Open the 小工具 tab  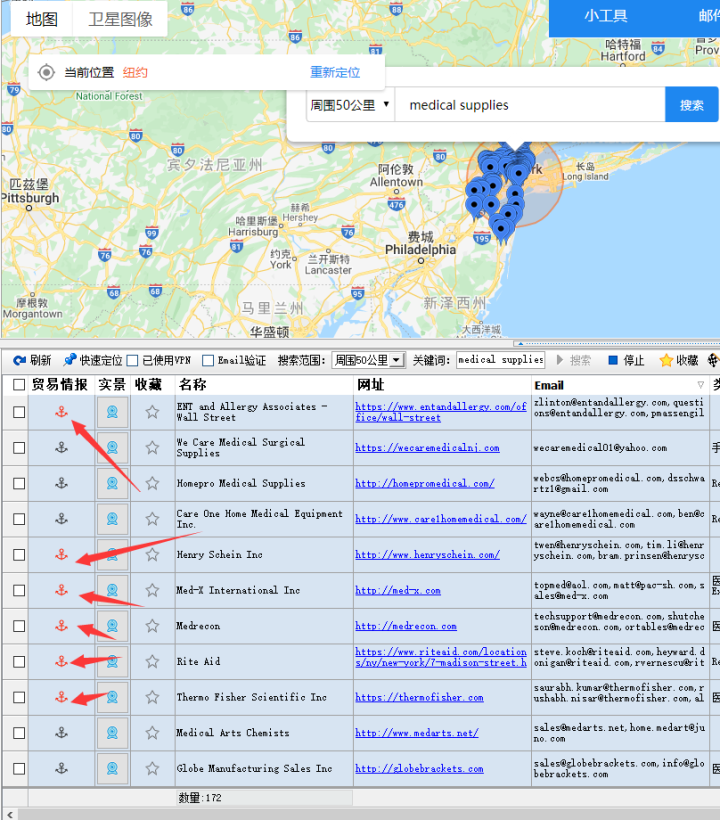[605, 16]
